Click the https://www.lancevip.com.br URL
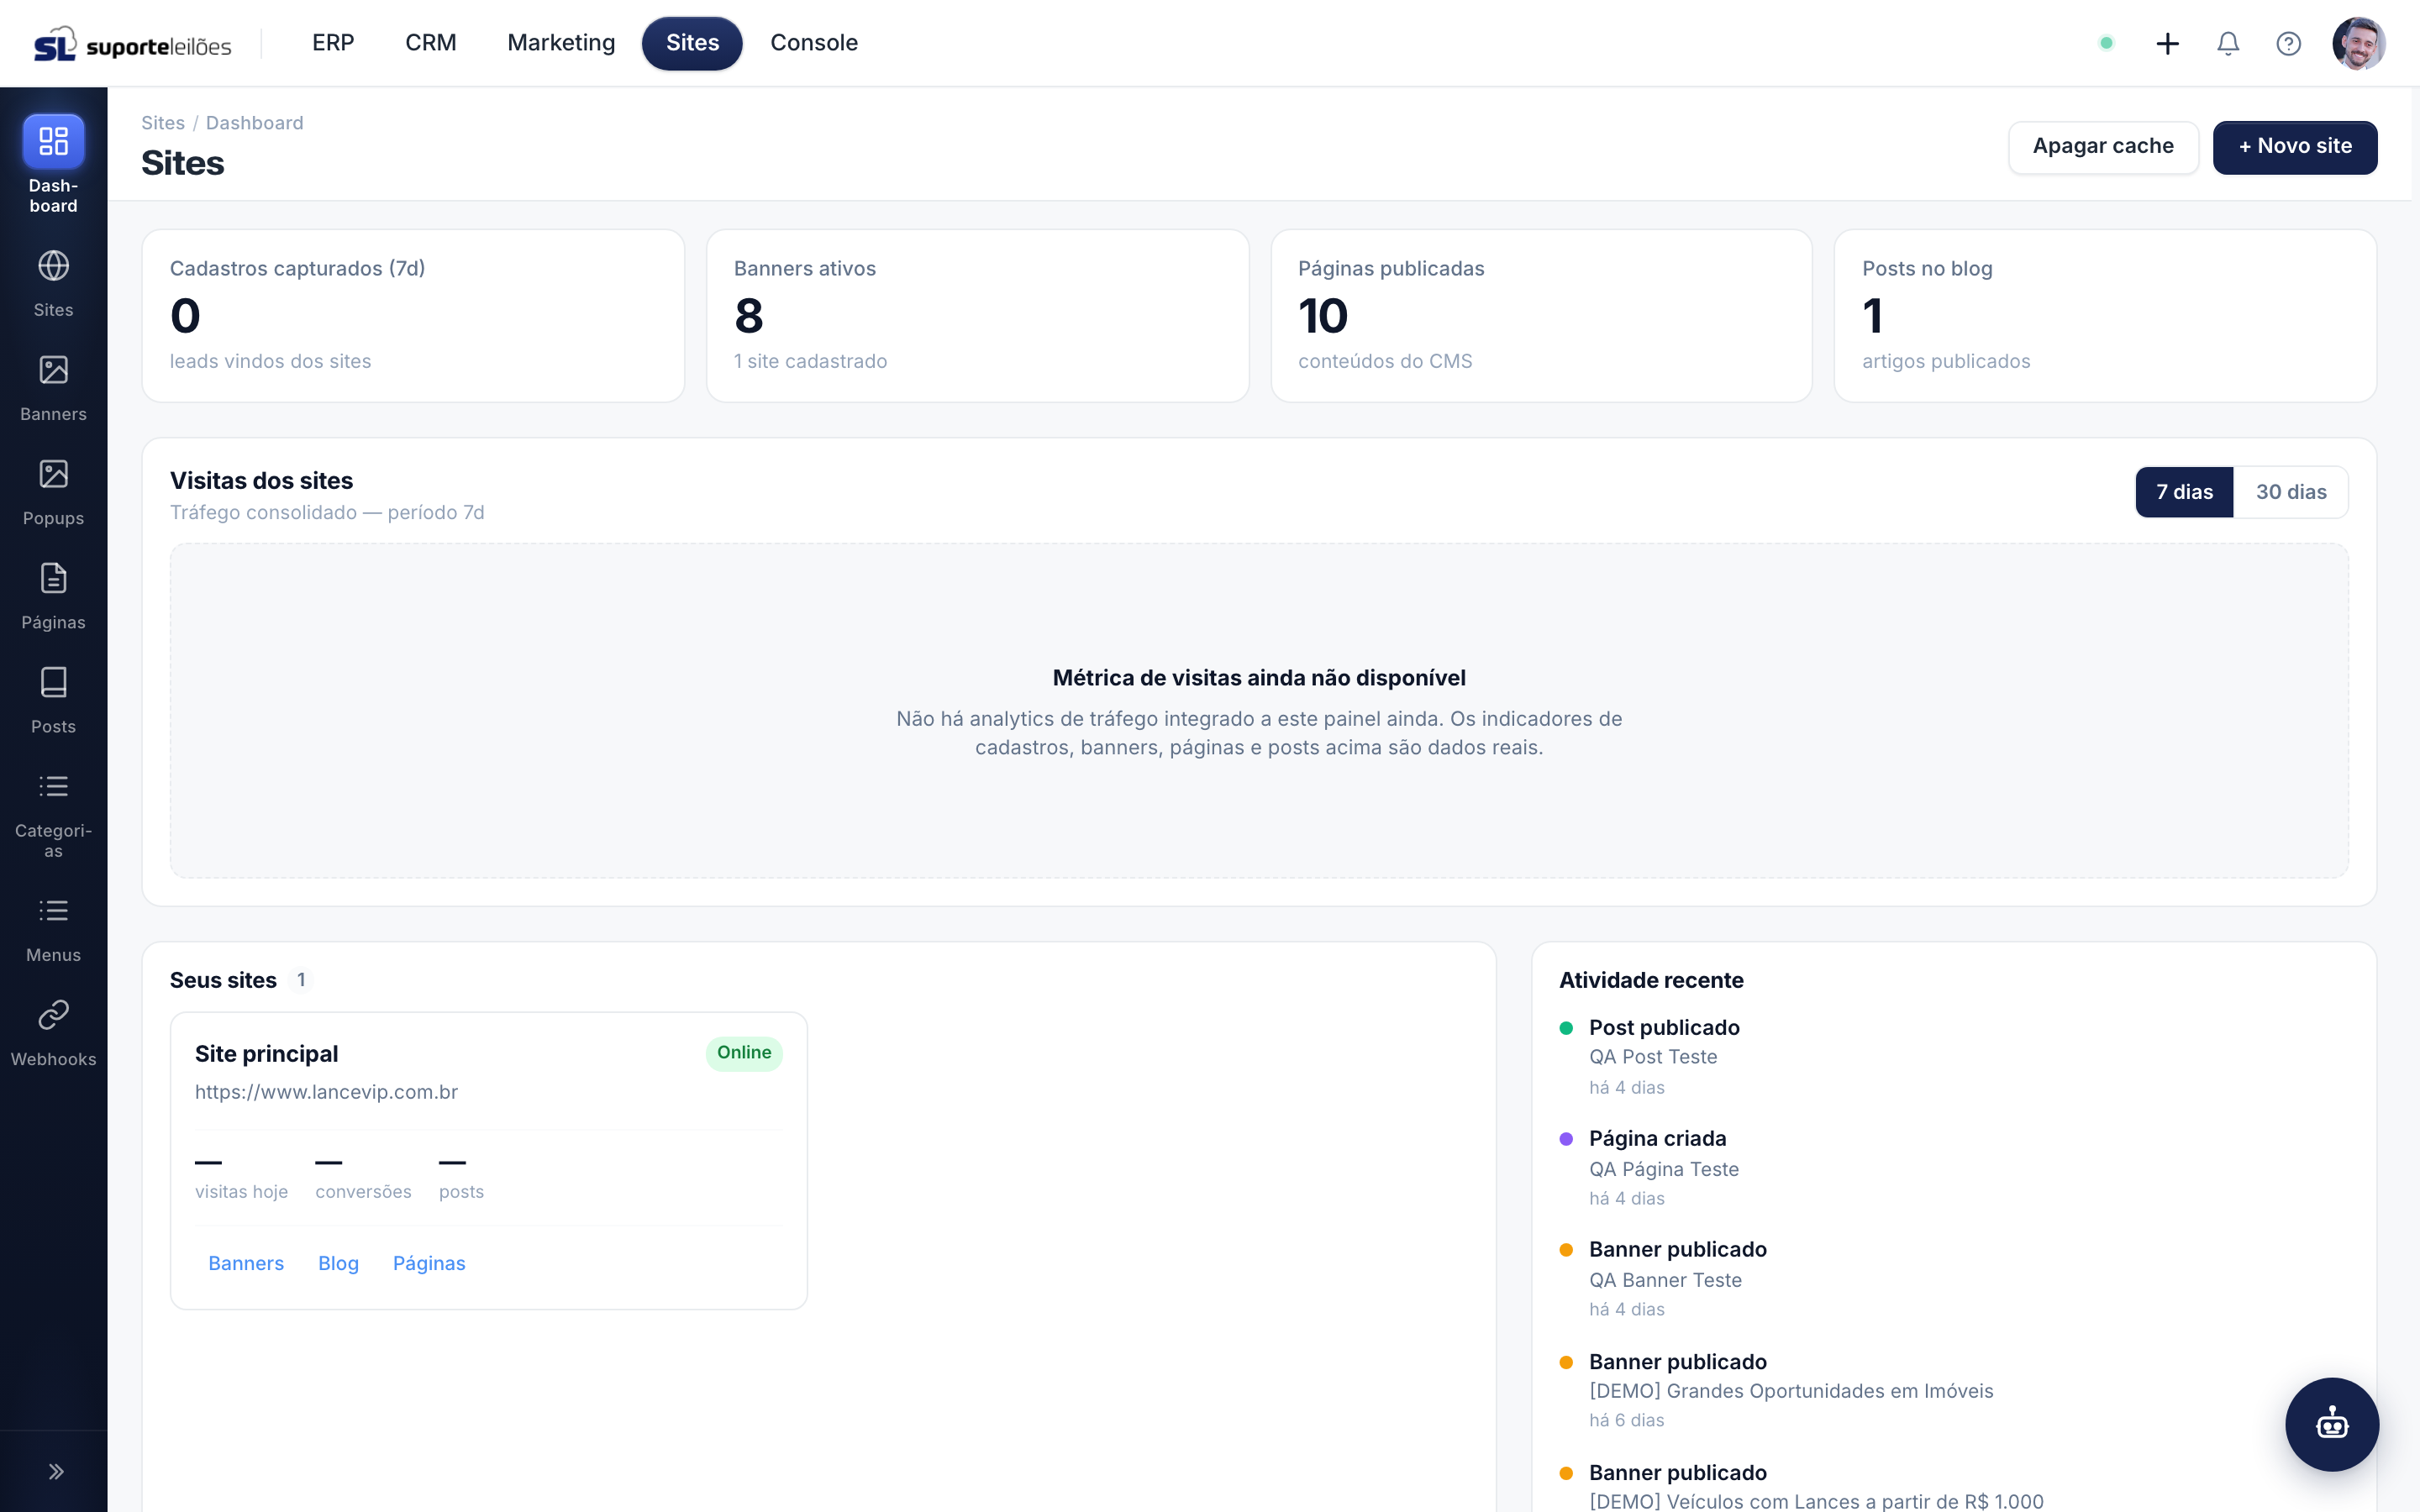 coord(326,1092)
